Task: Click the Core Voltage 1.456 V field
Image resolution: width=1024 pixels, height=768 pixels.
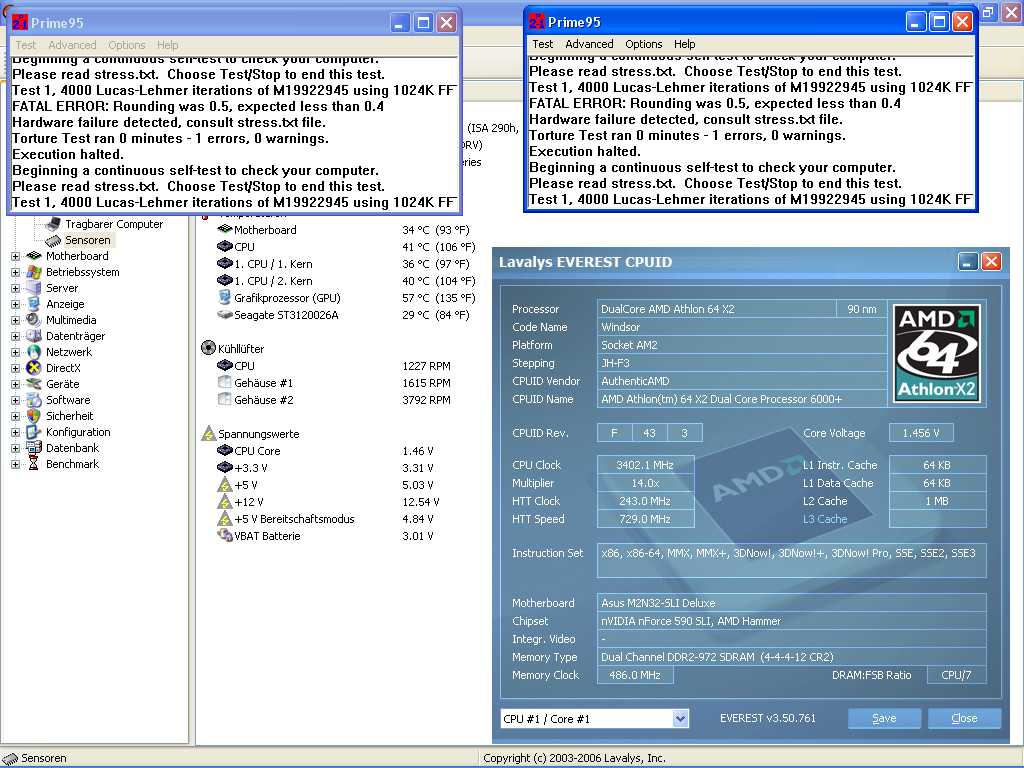Action: pos(921,433)
